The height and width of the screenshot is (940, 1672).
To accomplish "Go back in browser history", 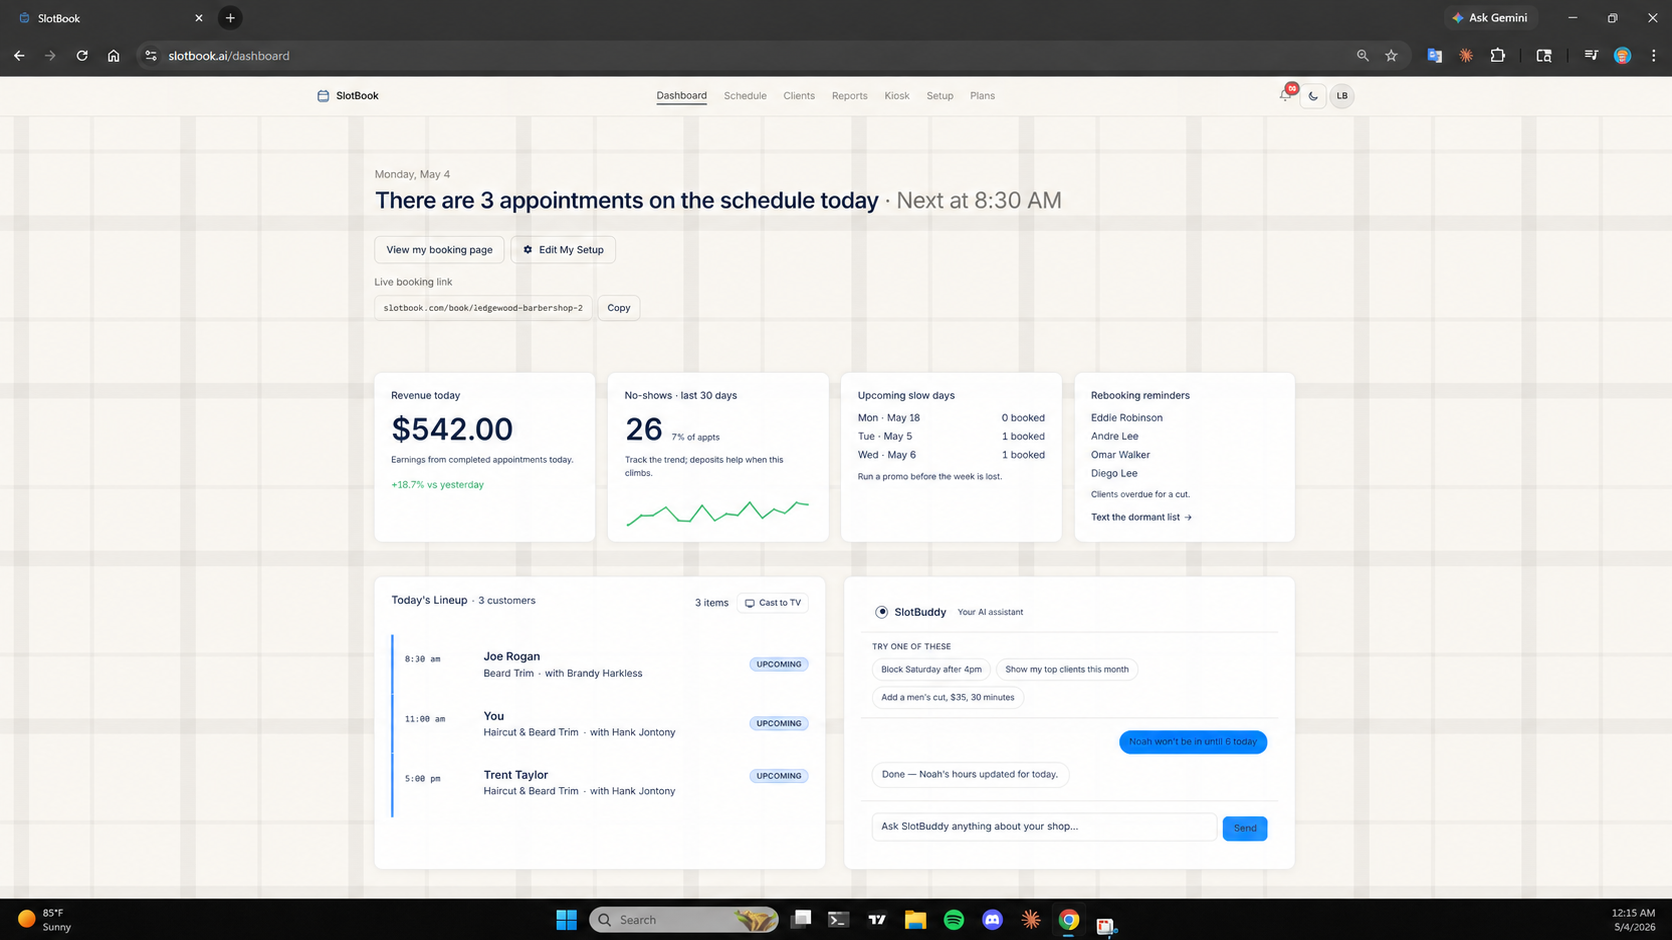I will point(19,56).
